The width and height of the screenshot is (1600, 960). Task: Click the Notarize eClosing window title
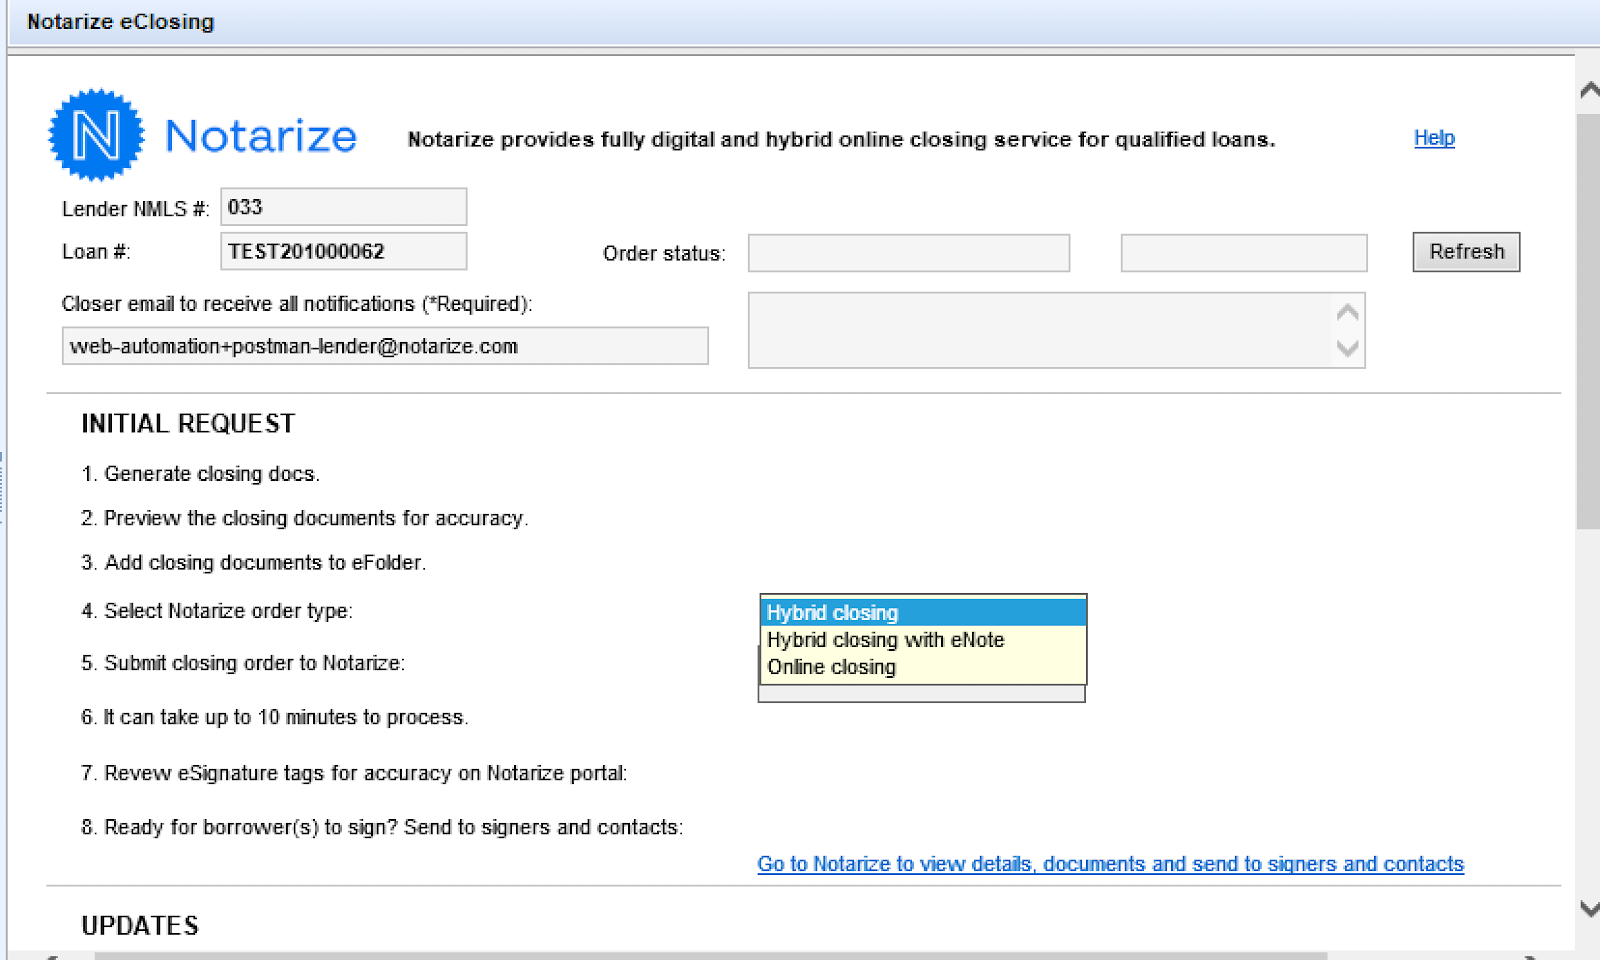120,22
